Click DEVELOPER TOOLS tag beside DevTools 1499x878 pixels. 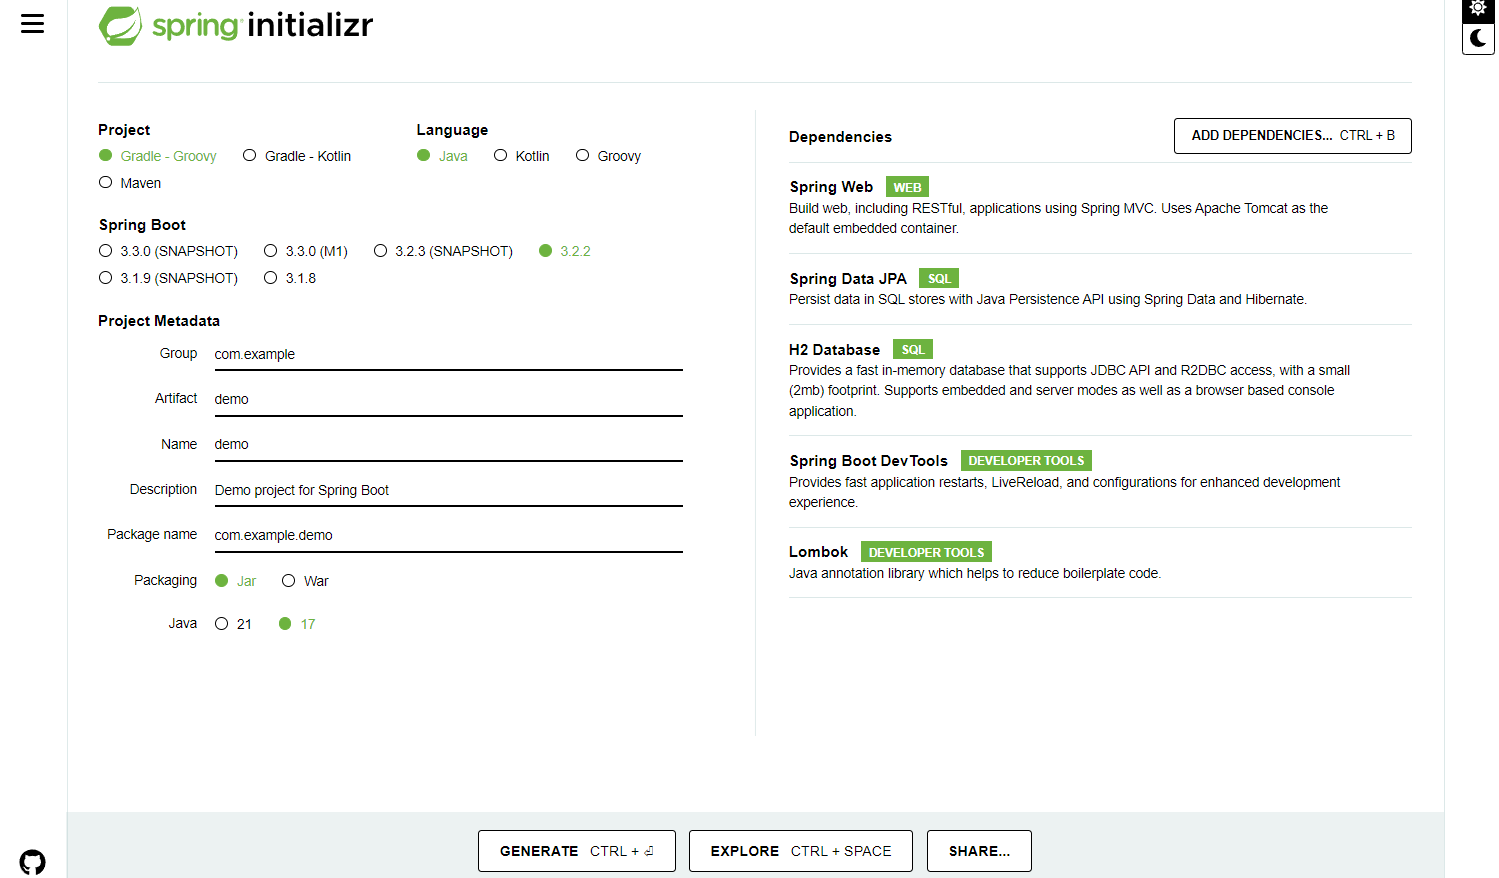click(1026, 461)
